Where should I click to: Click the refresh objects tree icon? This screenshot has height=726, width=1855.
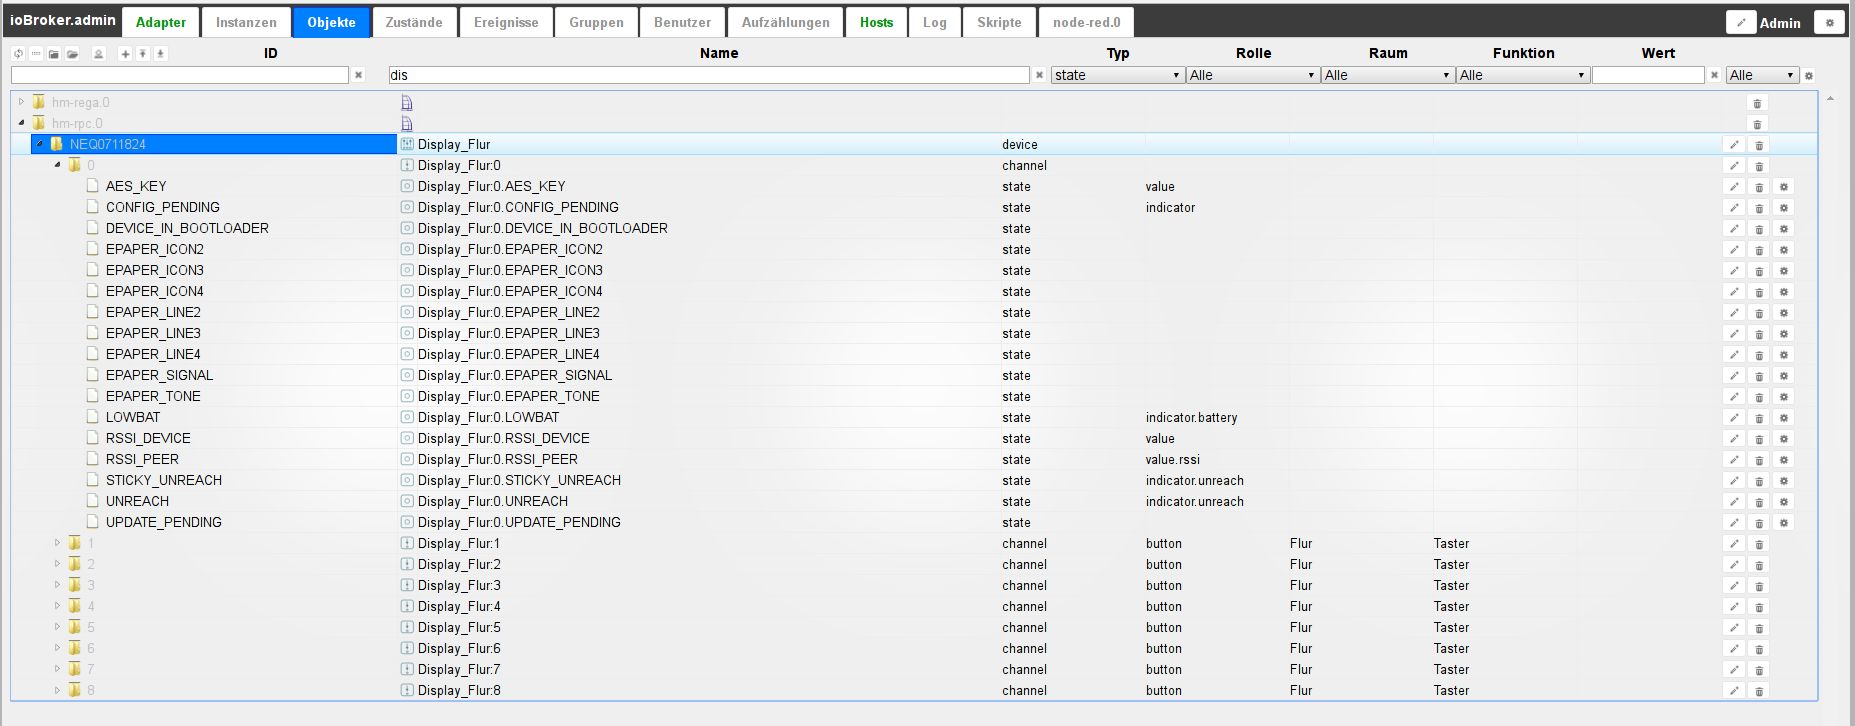pyautogui.click(x=18, y=54)
